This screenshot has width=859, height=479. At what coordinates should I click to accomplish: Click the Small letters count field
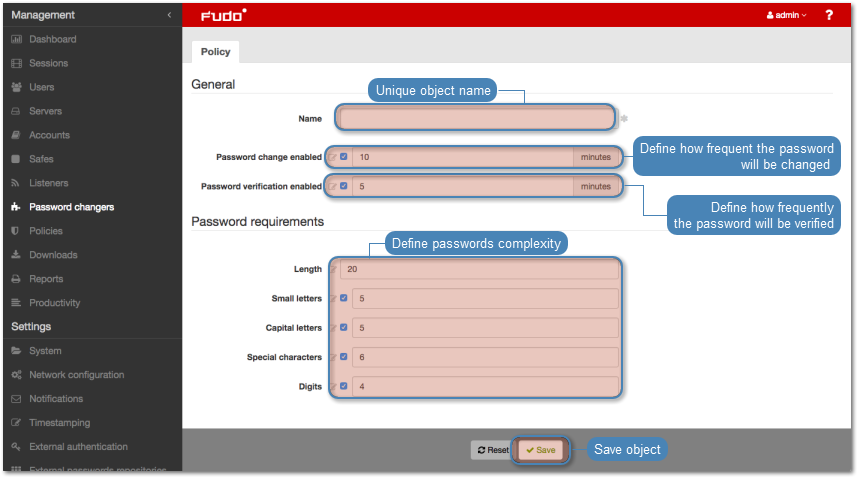[x=485, y=299]
